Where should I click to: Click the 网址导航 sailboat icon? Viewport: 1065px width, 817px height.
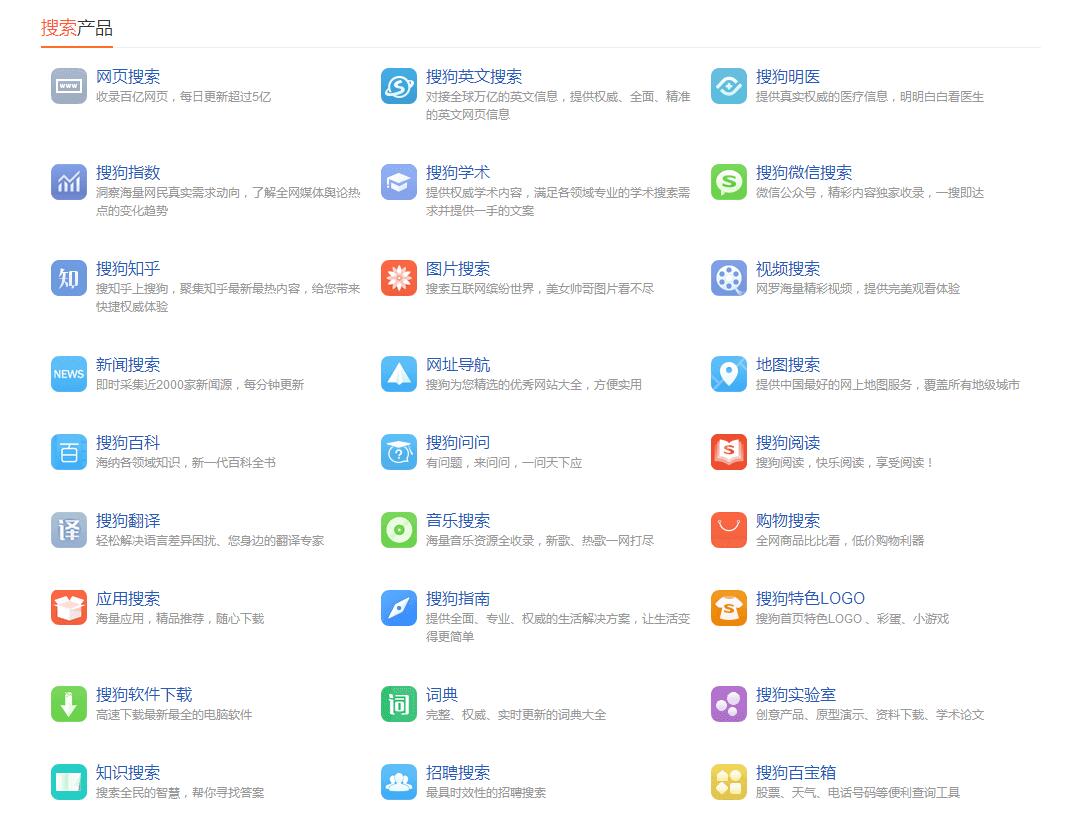[x=399, y=374]
